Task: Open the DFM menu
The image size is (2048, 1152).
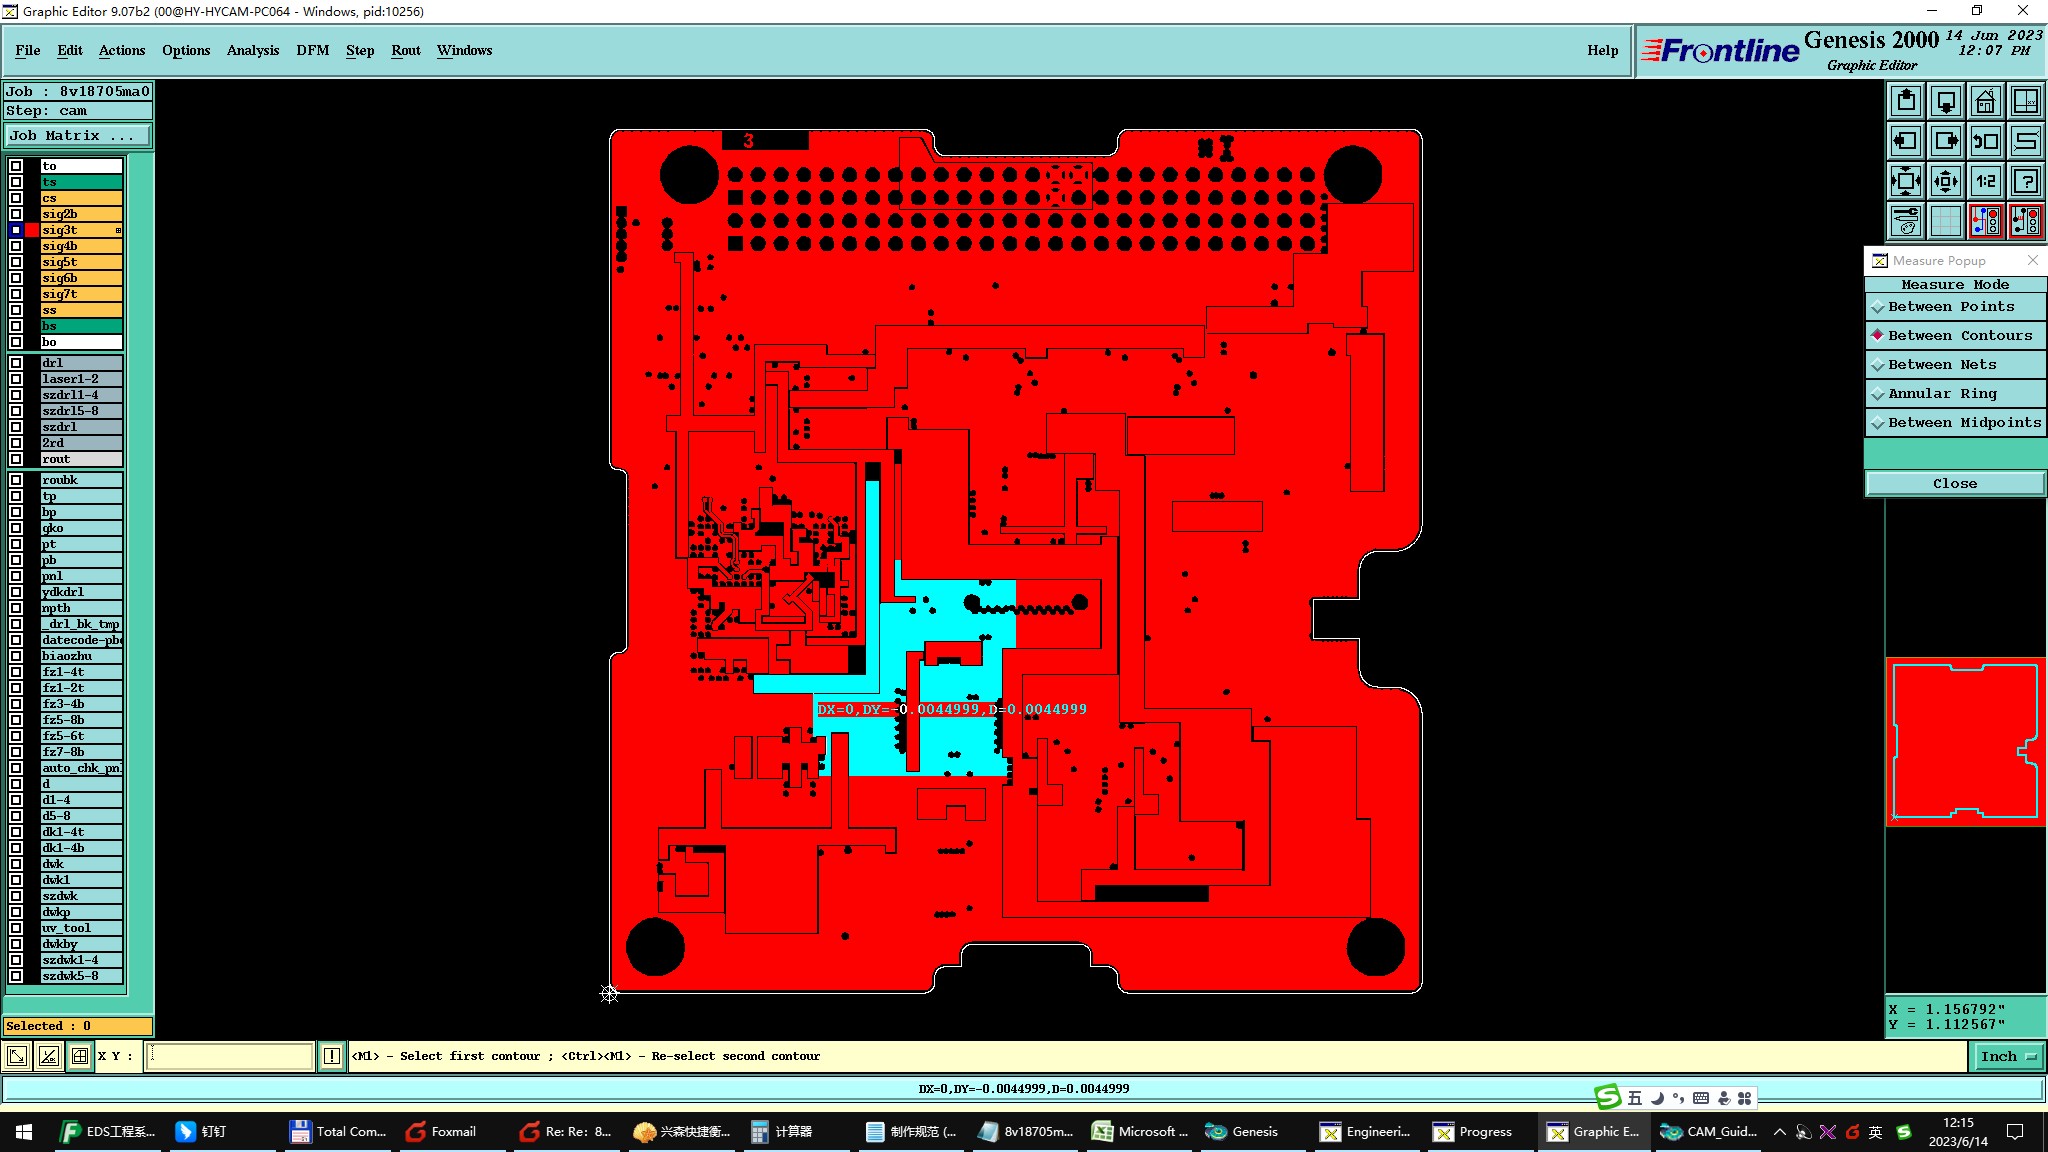Action: pos(312,50)
